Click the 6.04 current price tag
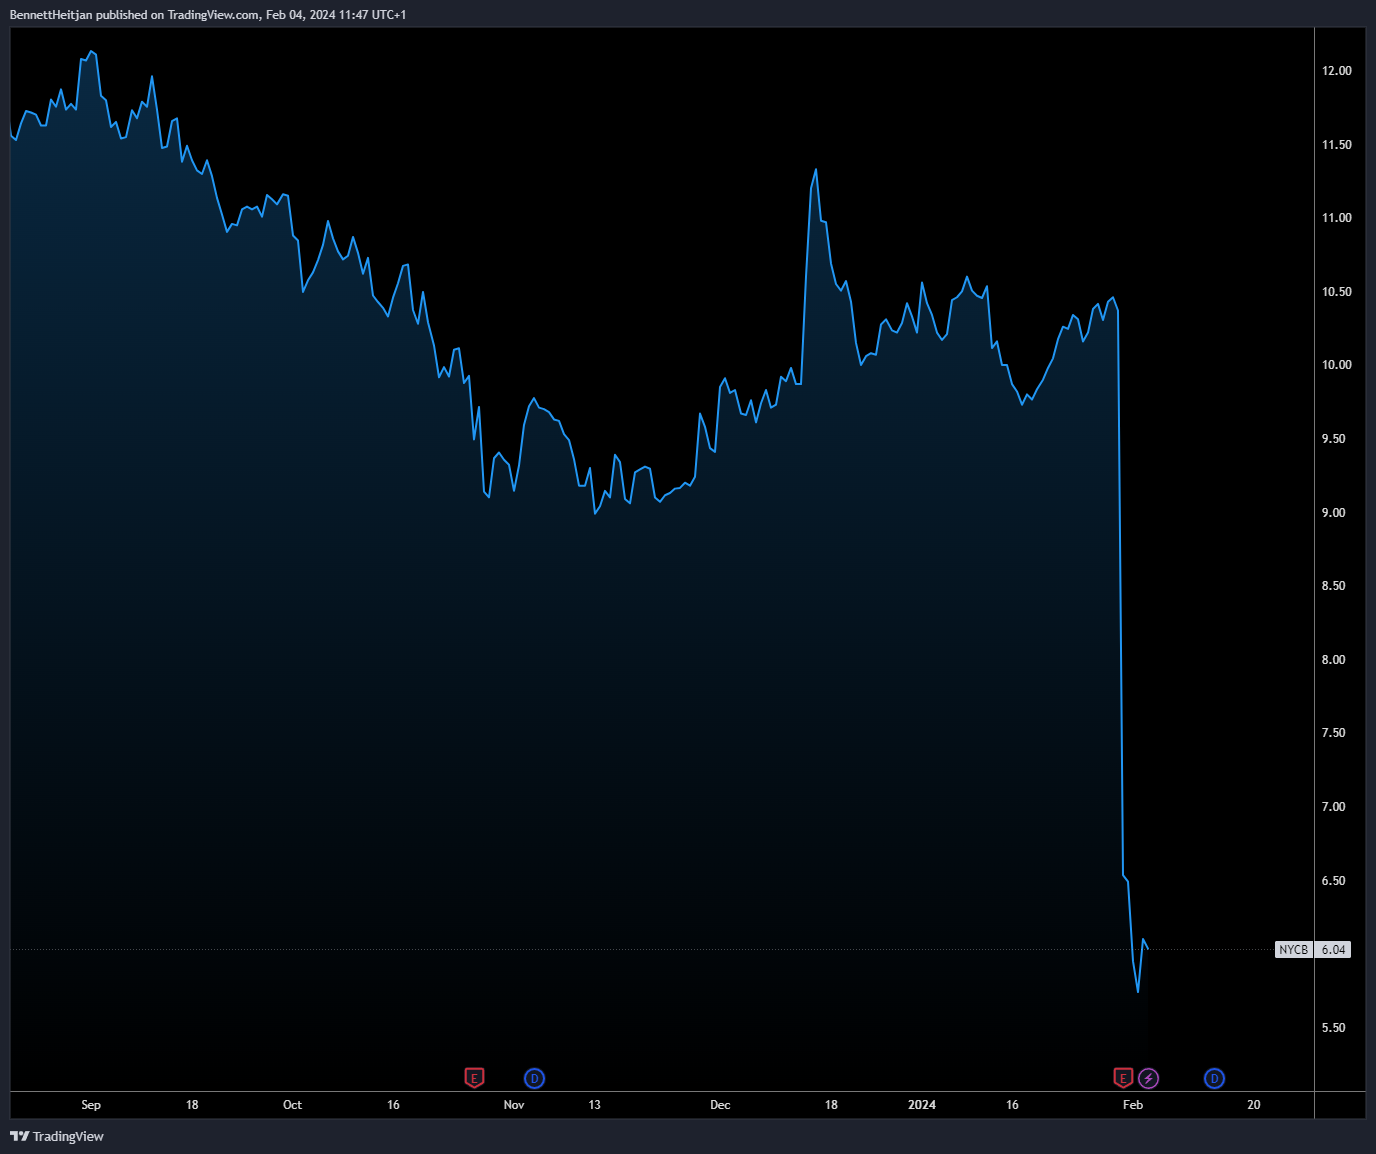The height and width of the screenshot is (1154, 1376). 1333,950
